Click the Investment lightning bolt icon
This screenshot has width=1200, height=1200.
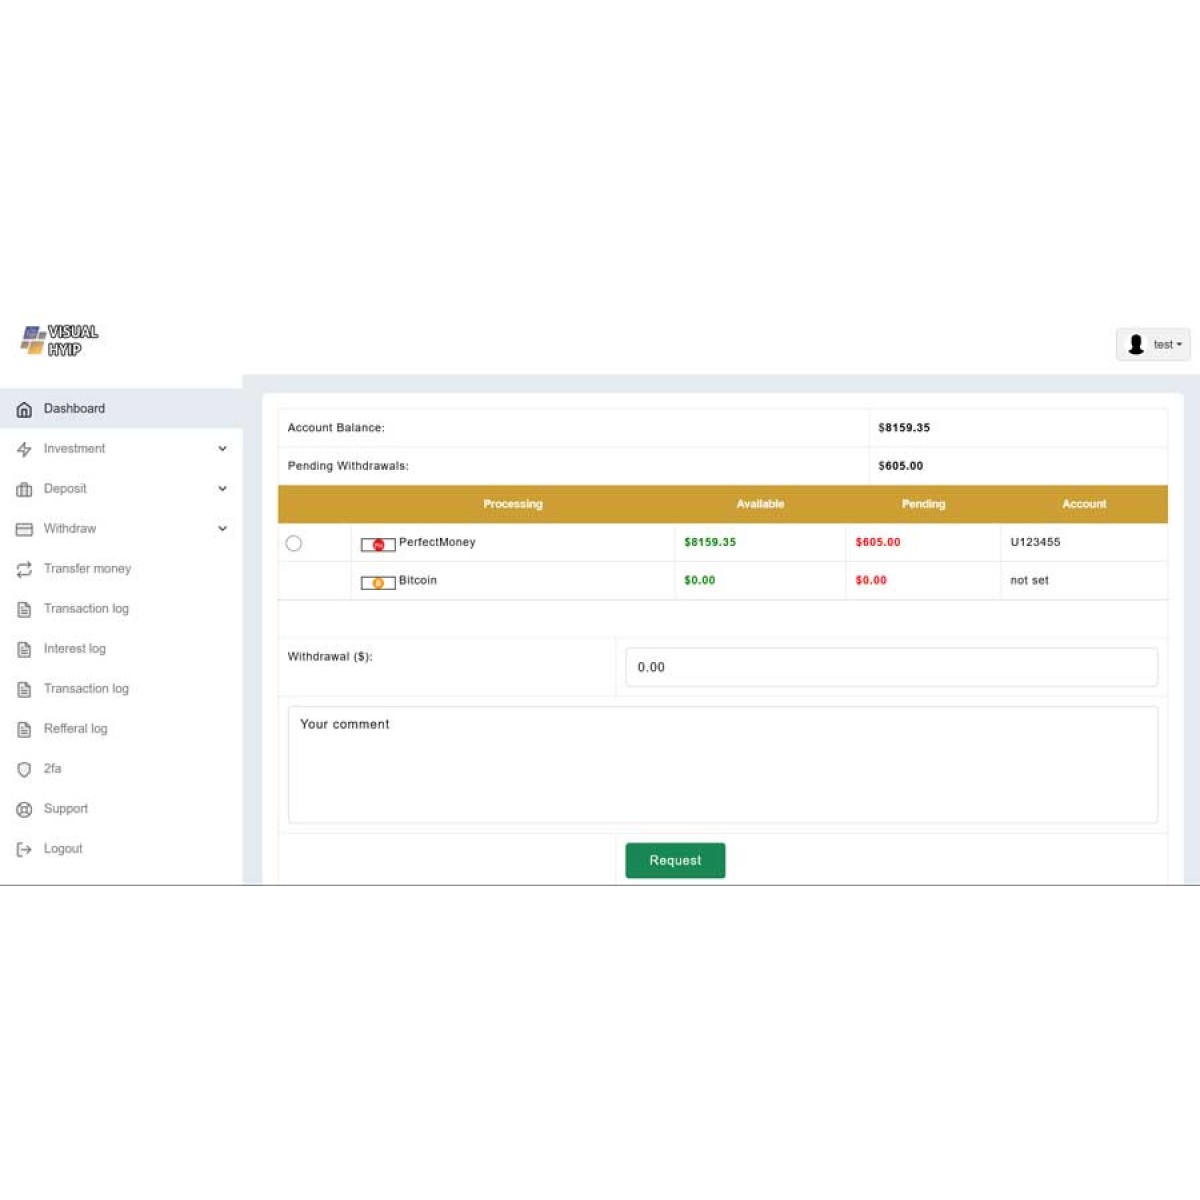(x=24, y=450)
